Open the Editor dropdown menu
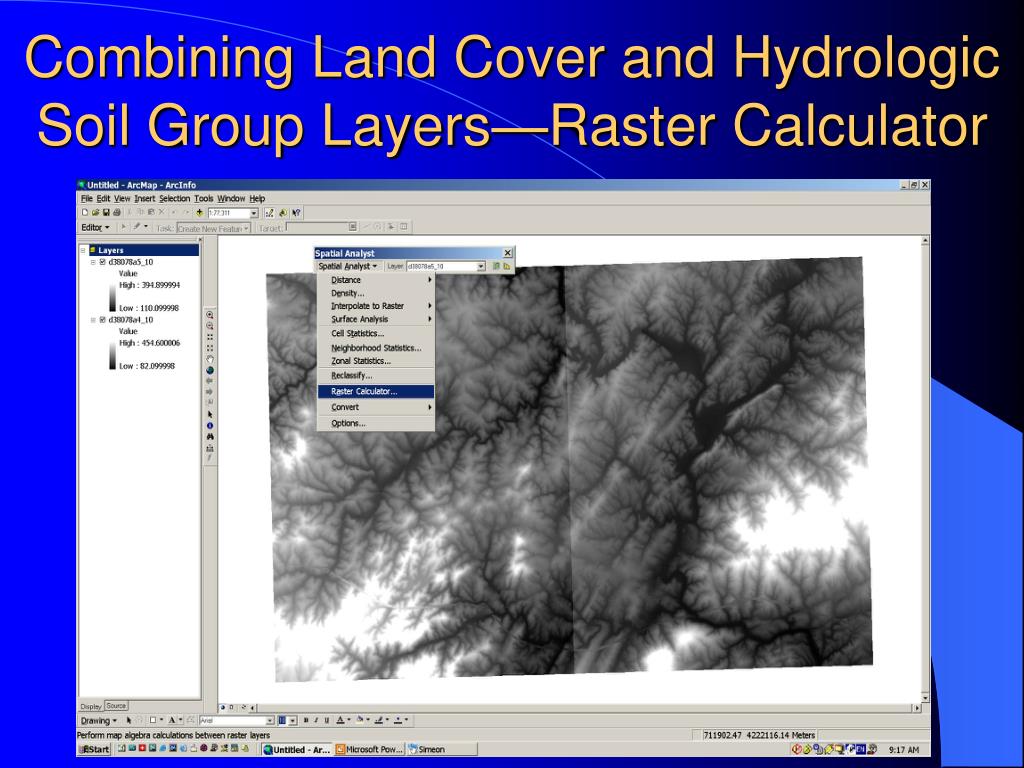Screen dimensions: 1024x768 95,228
